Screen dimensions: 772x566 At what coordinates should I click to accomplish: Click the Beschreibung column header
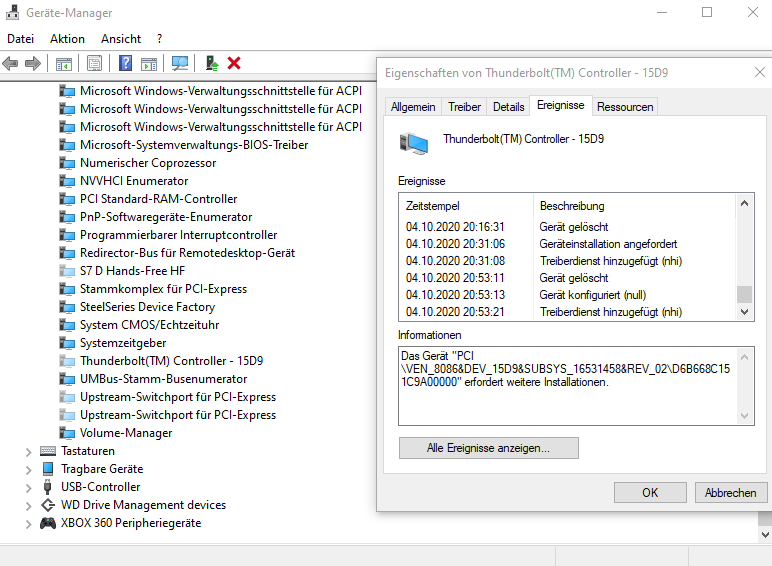point(635,206)
